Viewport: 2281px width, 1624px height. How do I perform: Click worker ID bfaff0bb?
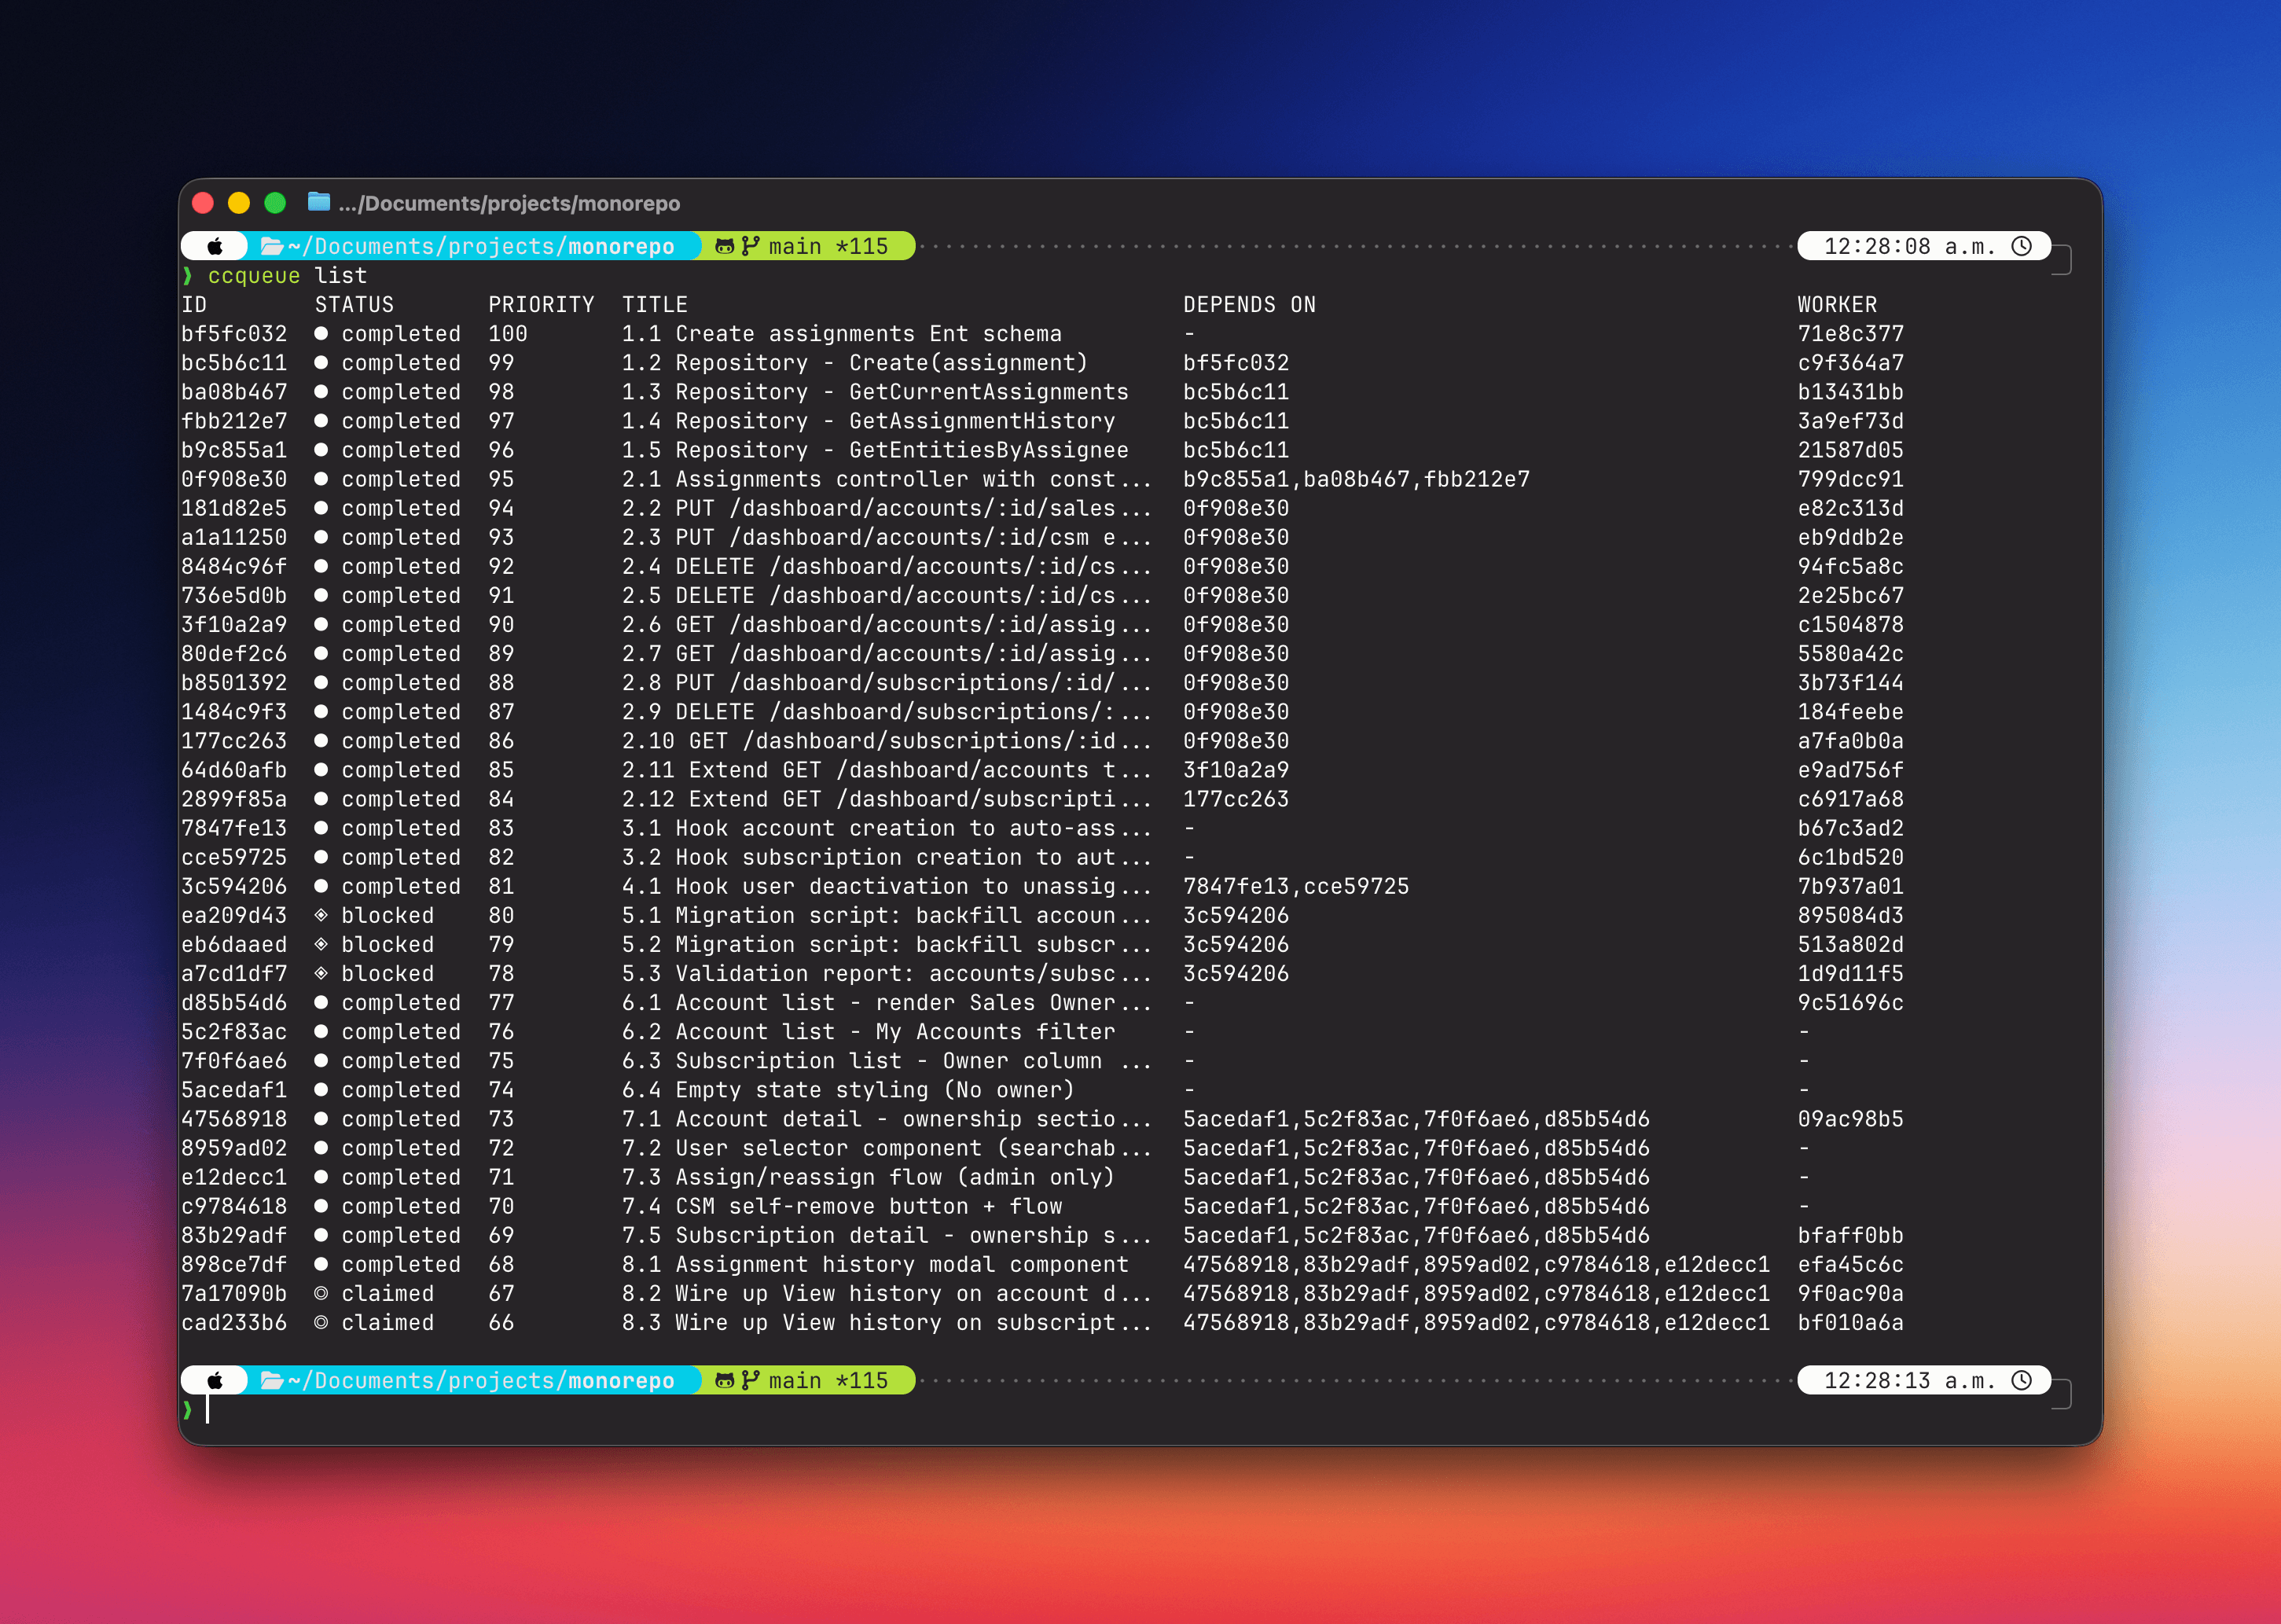coord(1850,1235)
